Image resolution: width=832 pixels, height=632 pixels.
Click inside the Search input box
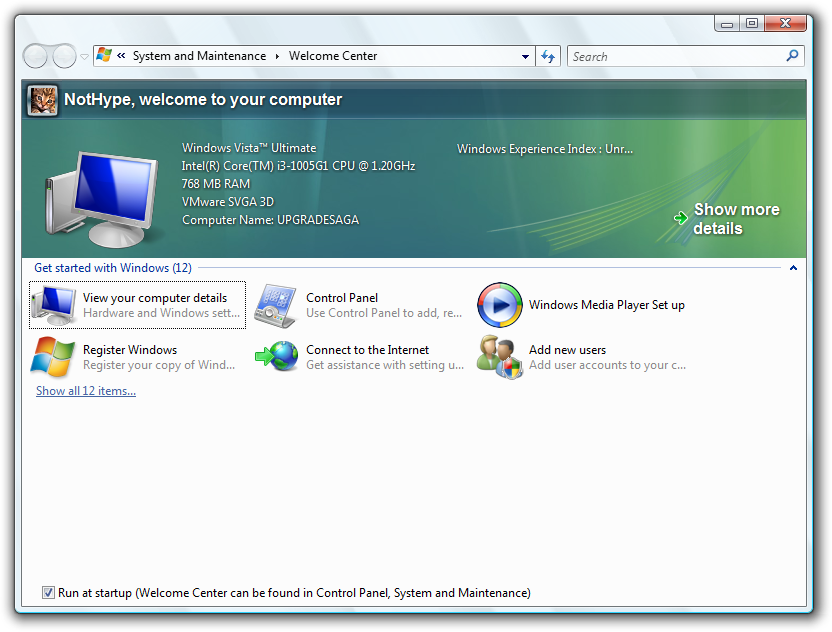[675, 57]
